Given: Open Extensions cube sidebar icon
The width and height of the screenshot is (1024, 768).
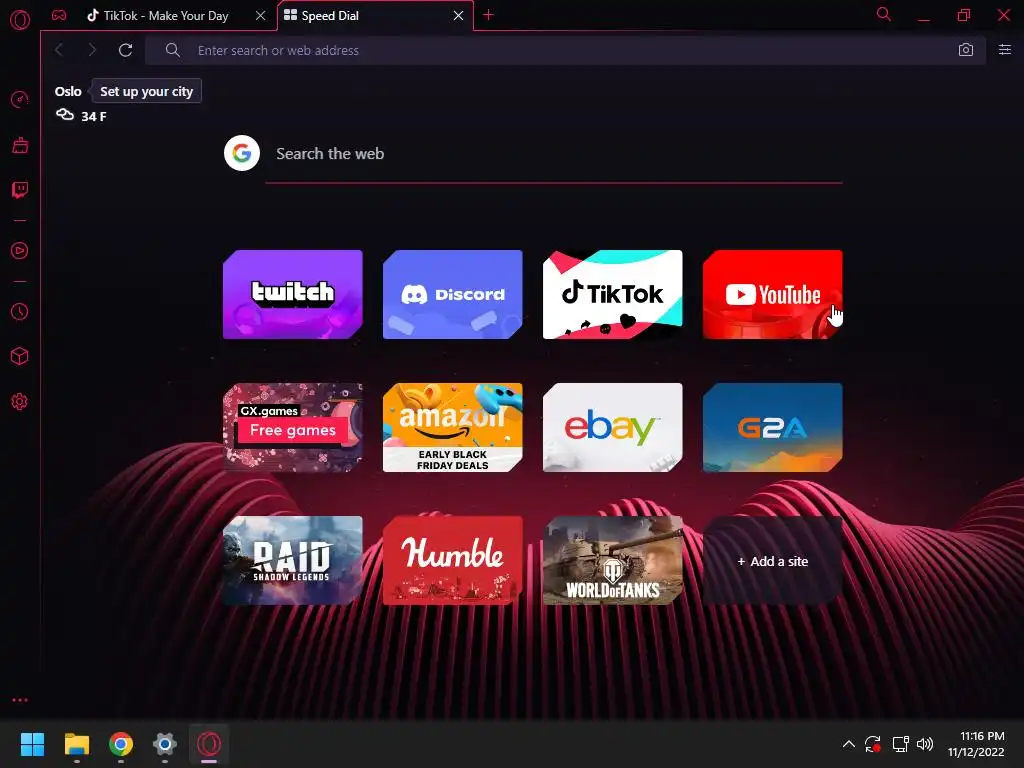Looking at the screenshot, I should coord(20,357).
